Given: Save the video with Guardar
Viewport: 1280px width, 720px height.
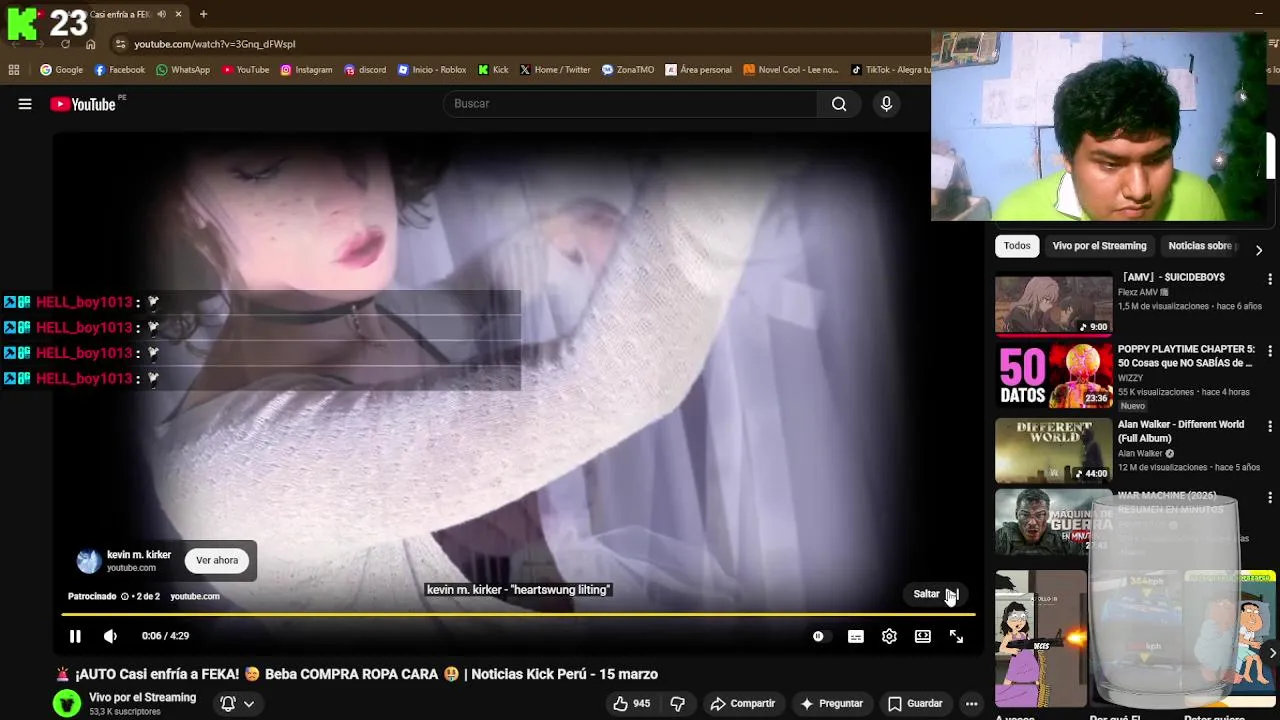Looking at the screenshot, I should coord(915,704).
